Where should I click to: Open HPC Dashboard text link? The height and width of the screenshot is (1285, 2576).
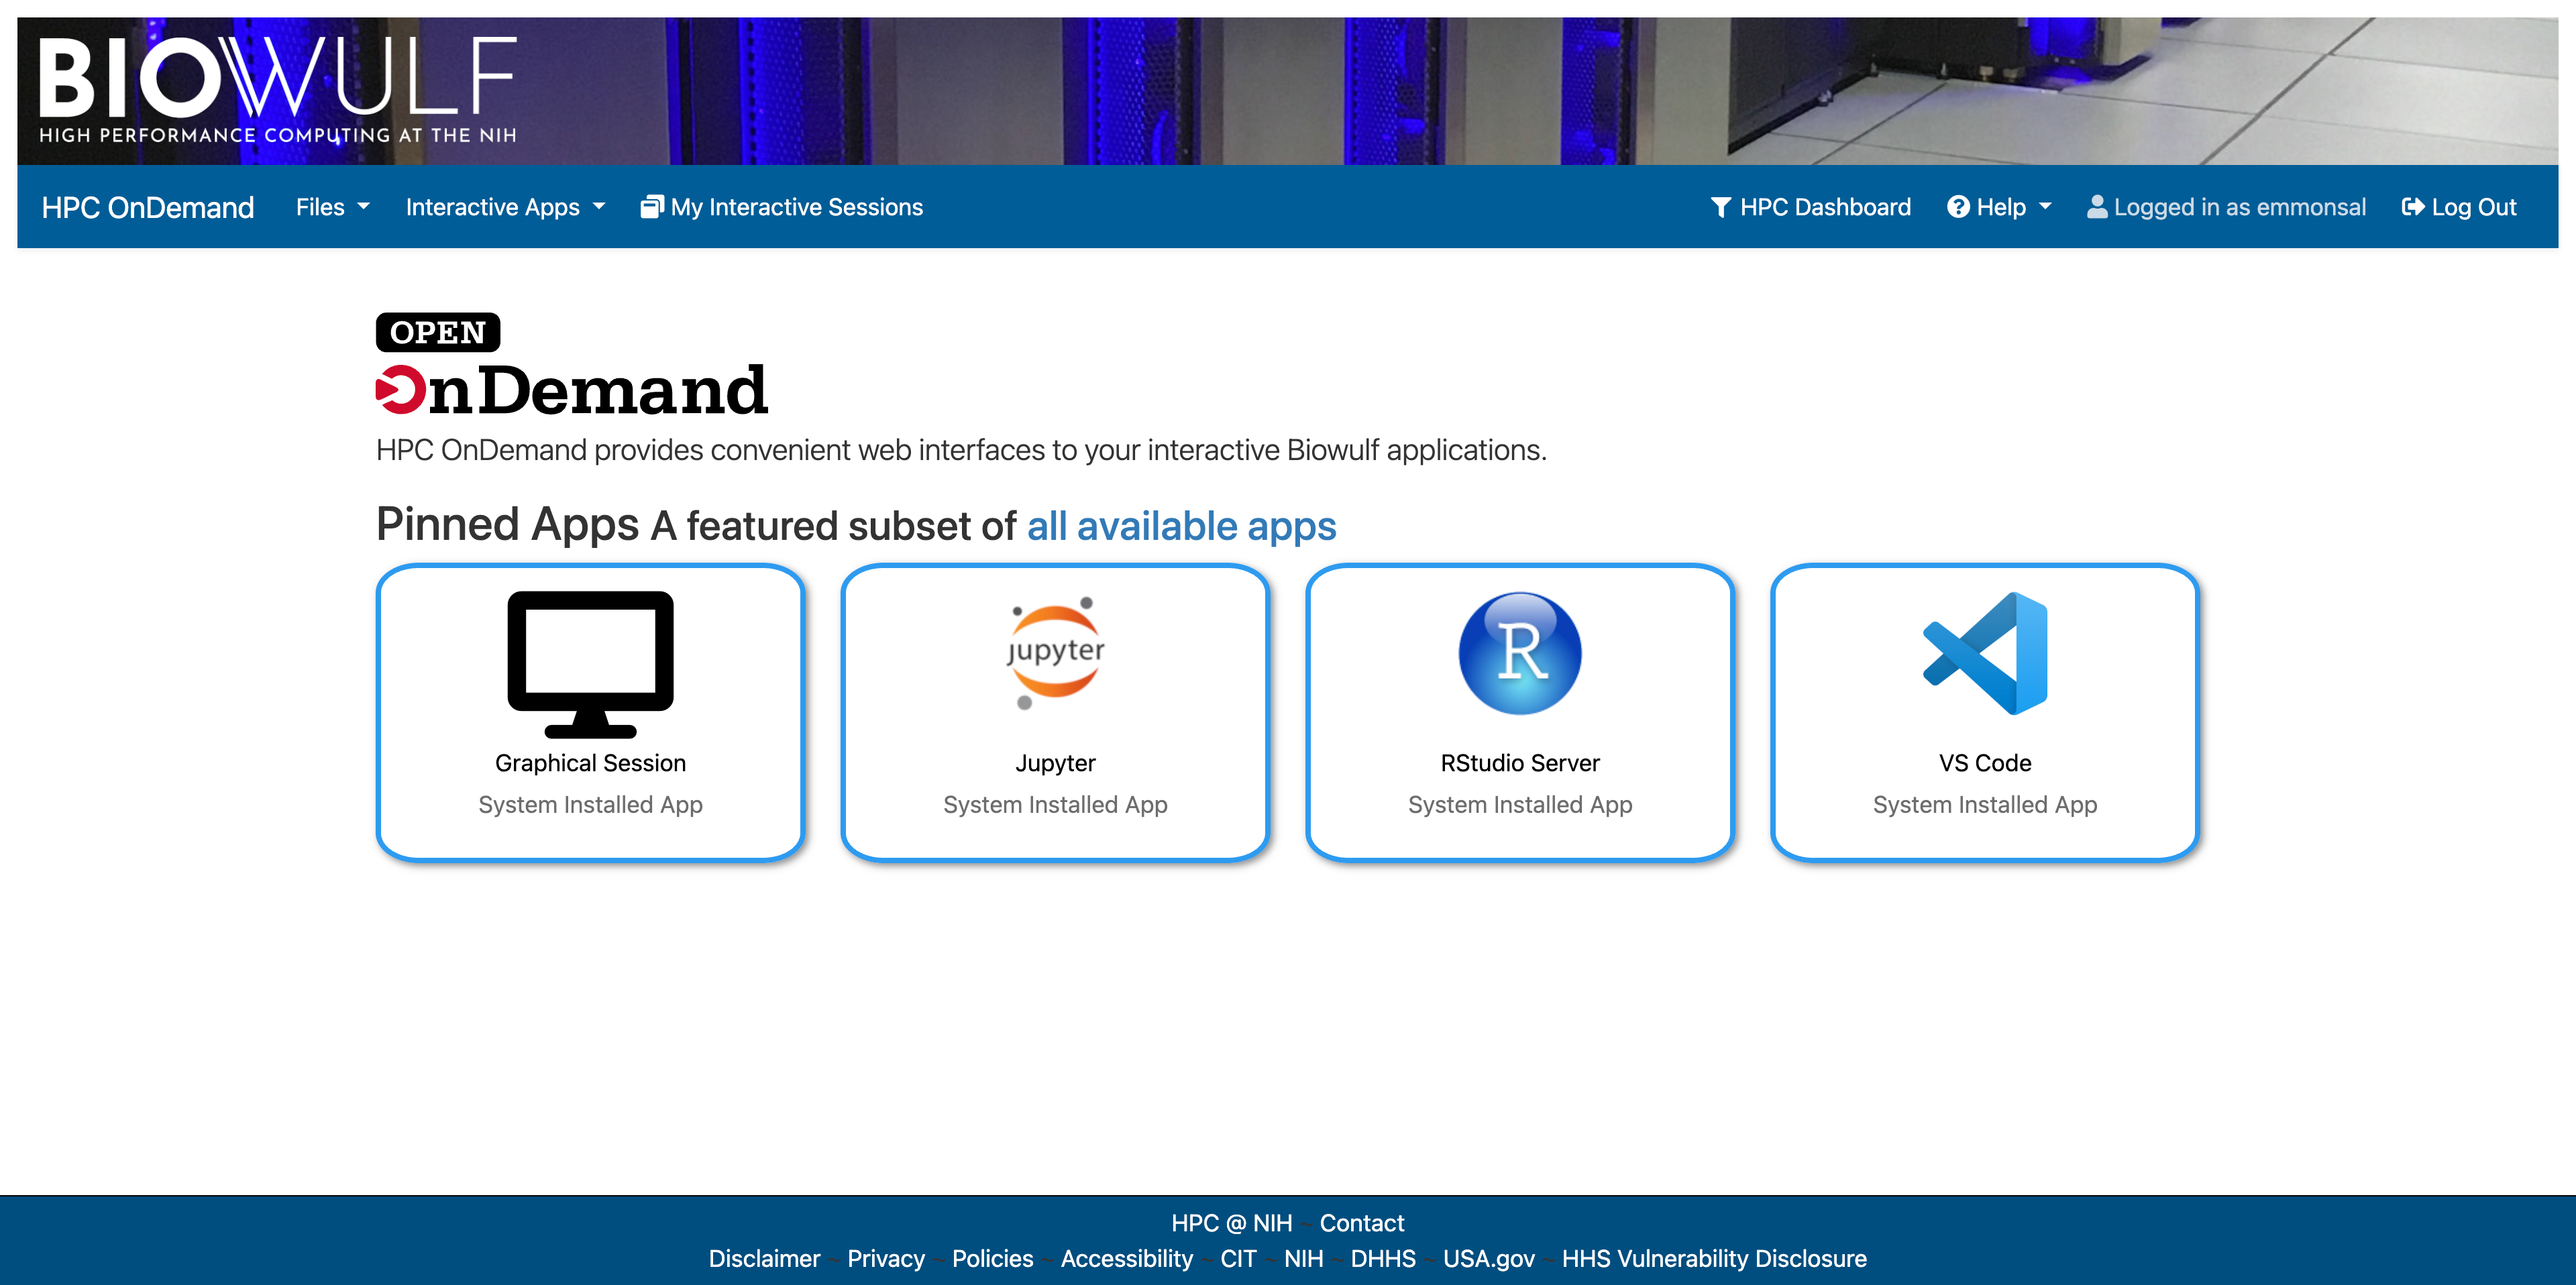(1825, 207)
